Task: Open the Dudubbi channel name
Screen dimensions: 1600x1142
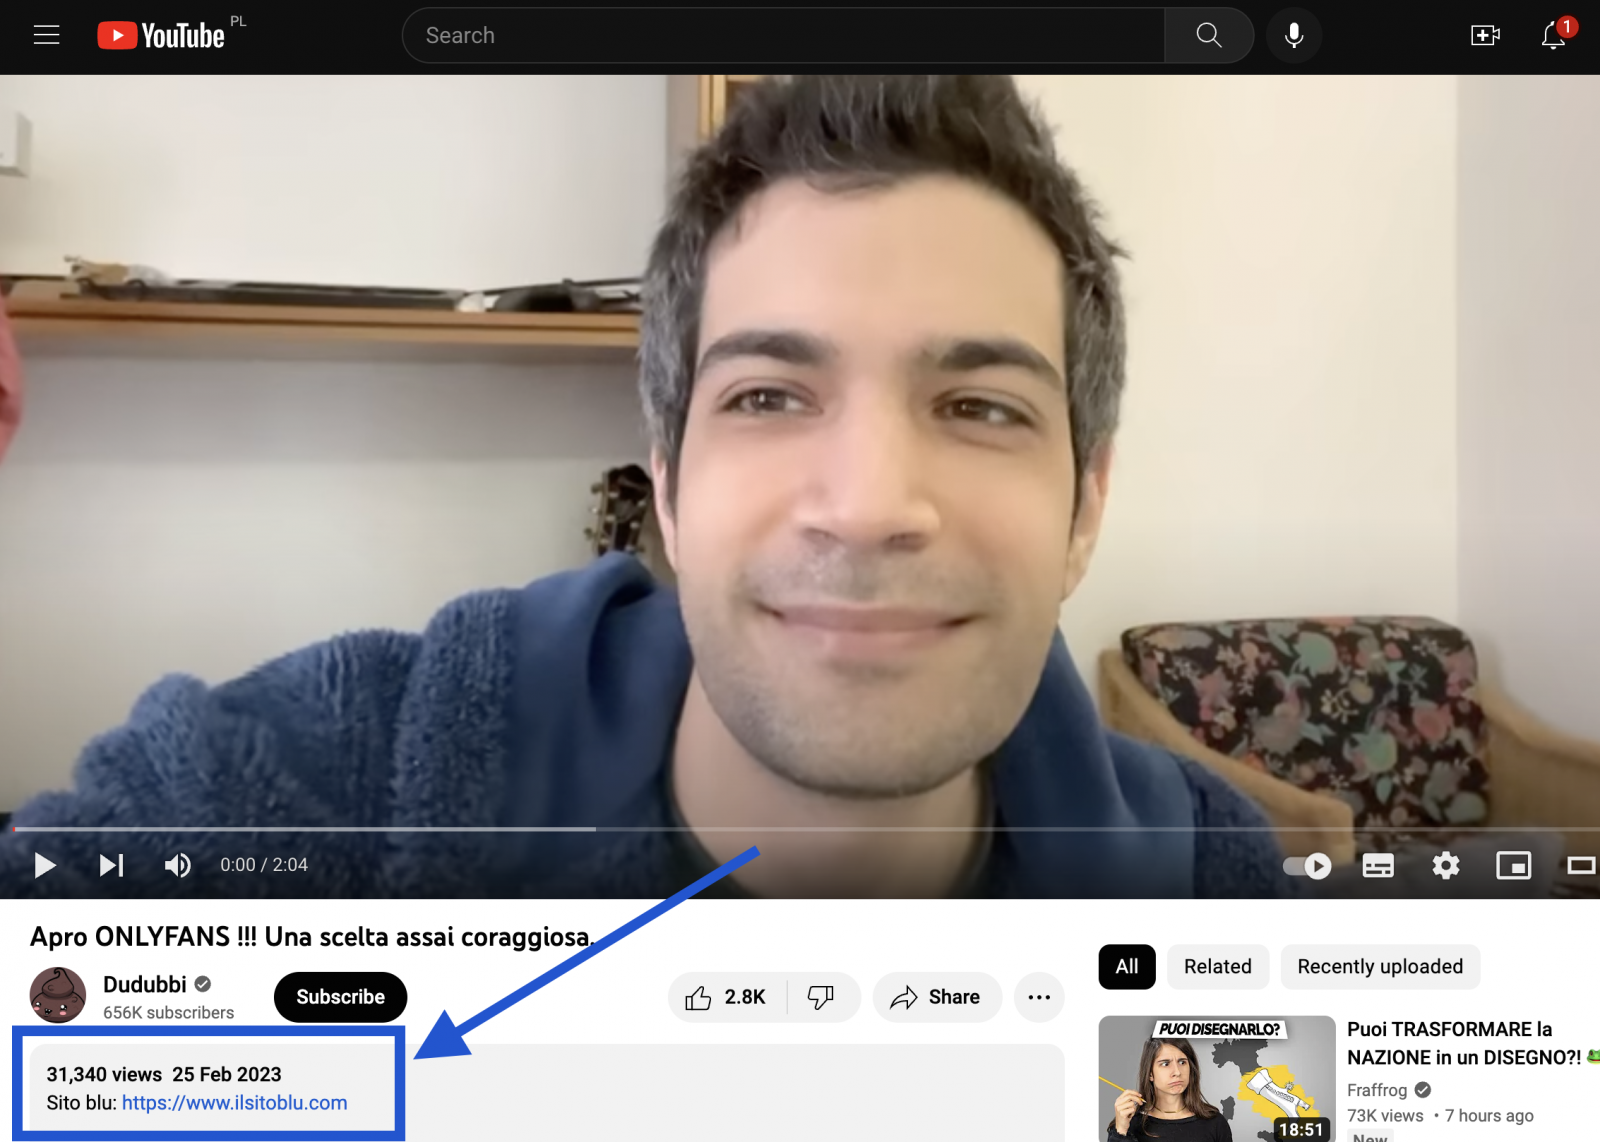Action: 145,984
